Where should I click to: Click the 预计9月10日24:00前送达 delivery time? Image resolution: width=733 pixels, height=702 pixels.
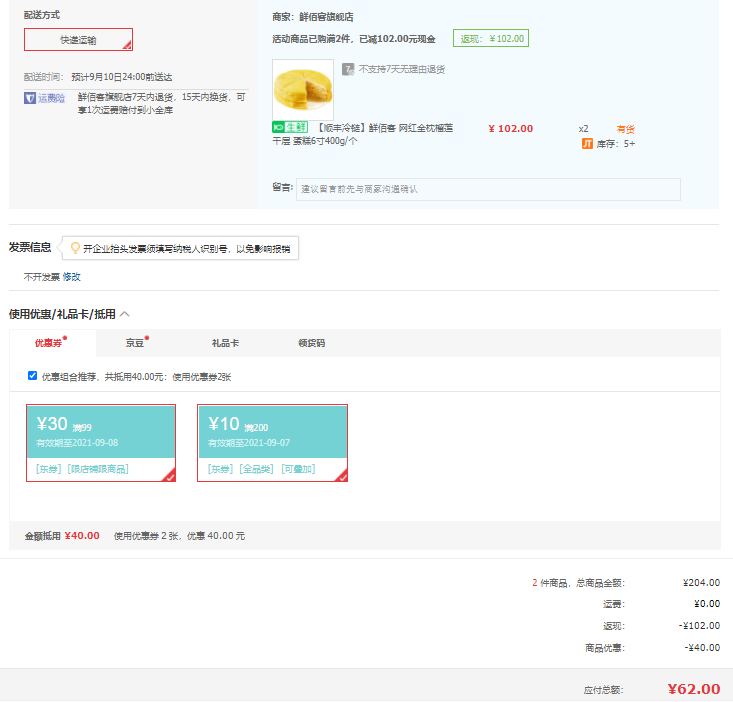(x=122, y=77)
